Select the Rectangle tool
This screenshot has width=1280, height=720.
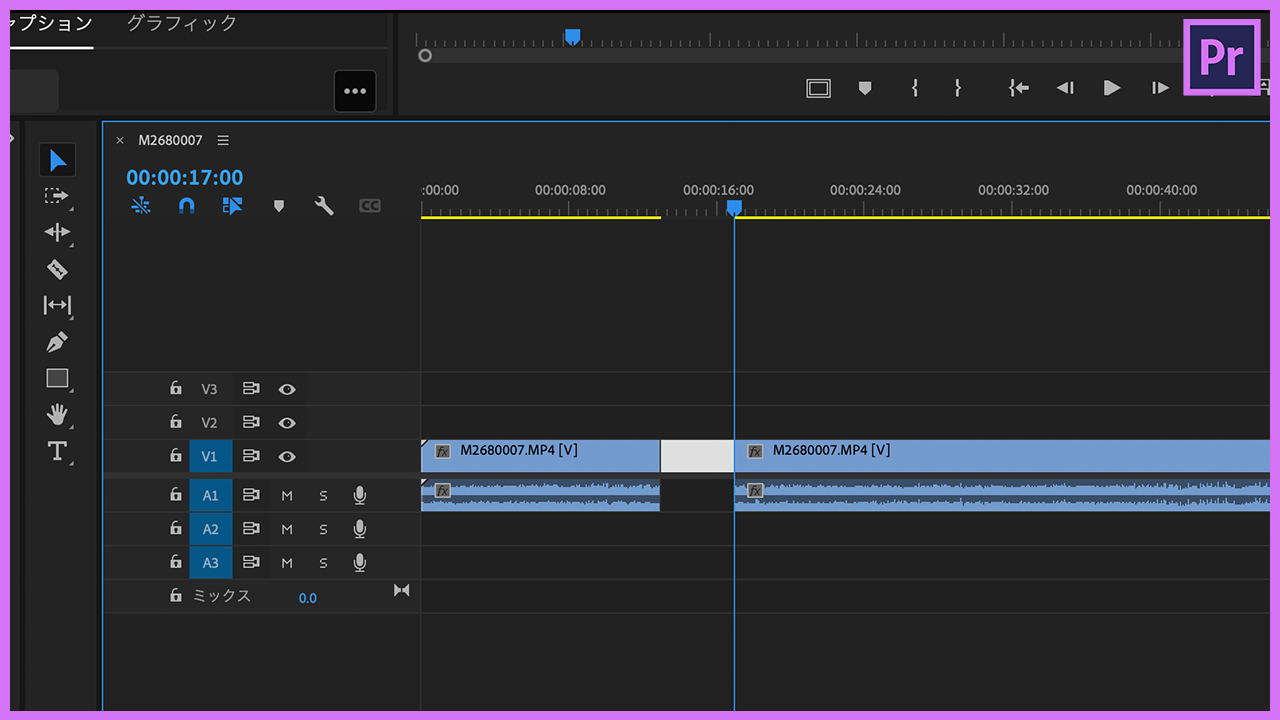[x=57, y=378]
